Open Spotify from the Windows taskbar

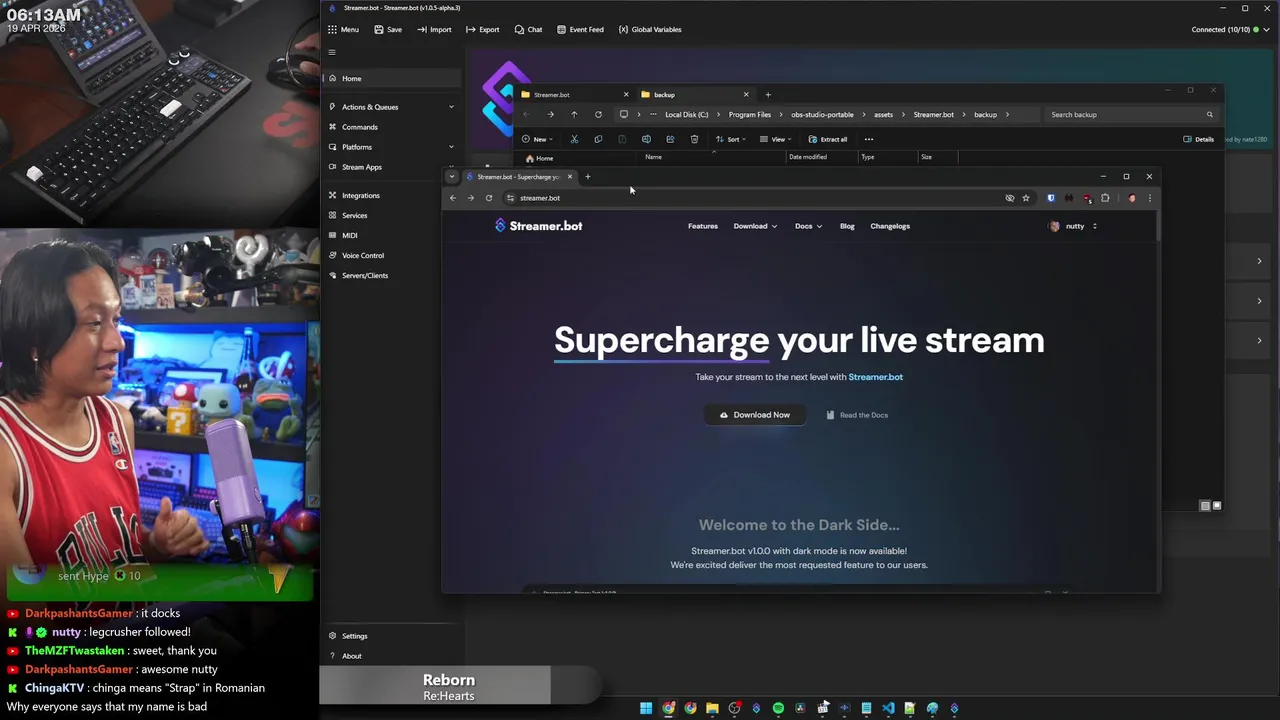(778, 708)
